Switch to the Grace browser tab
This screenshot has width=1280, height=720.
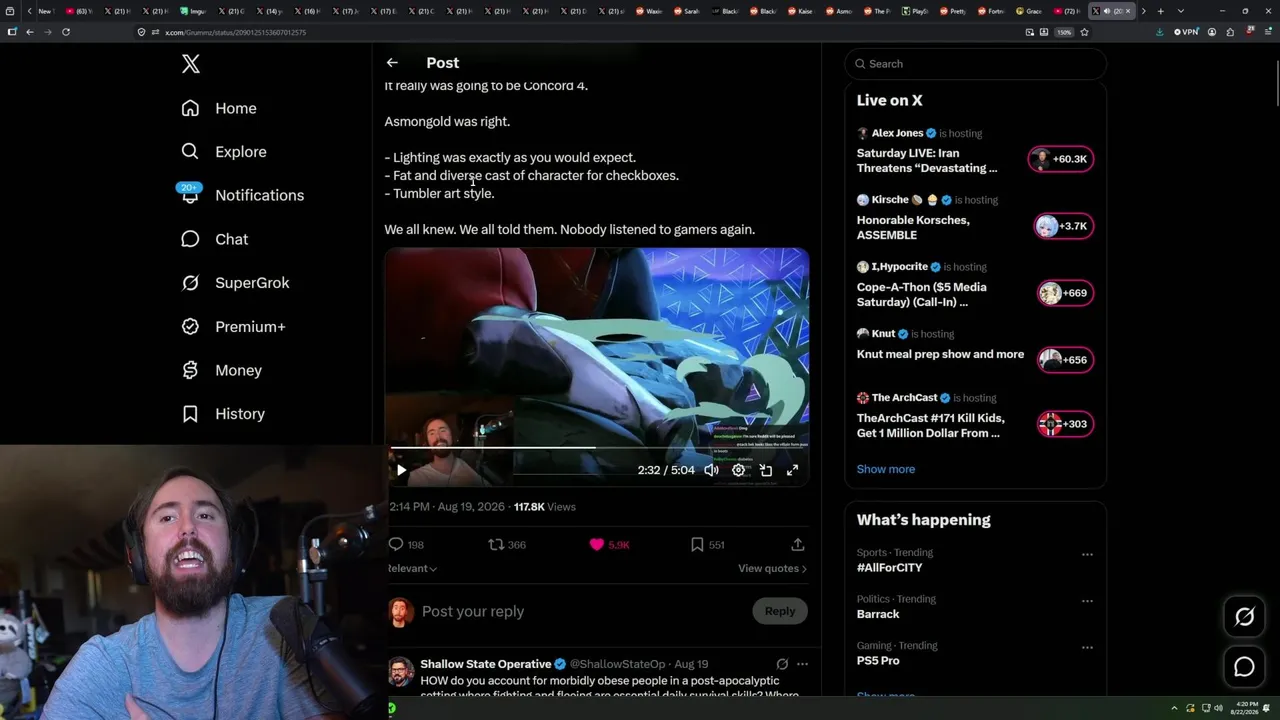[1030, 11]
